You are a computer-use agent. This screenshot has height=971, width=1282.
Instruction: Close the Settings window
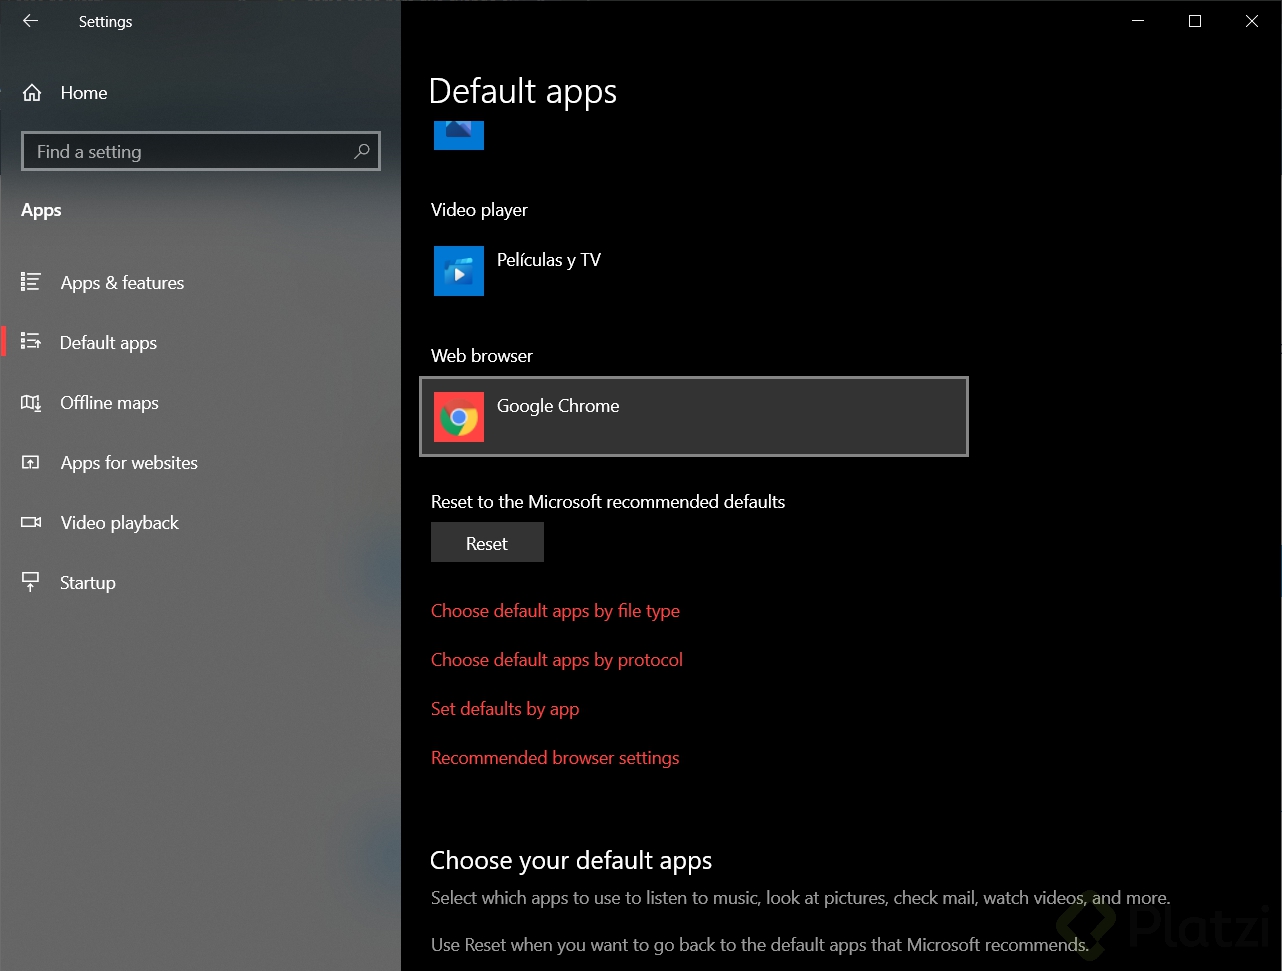tap(1252, 21)
